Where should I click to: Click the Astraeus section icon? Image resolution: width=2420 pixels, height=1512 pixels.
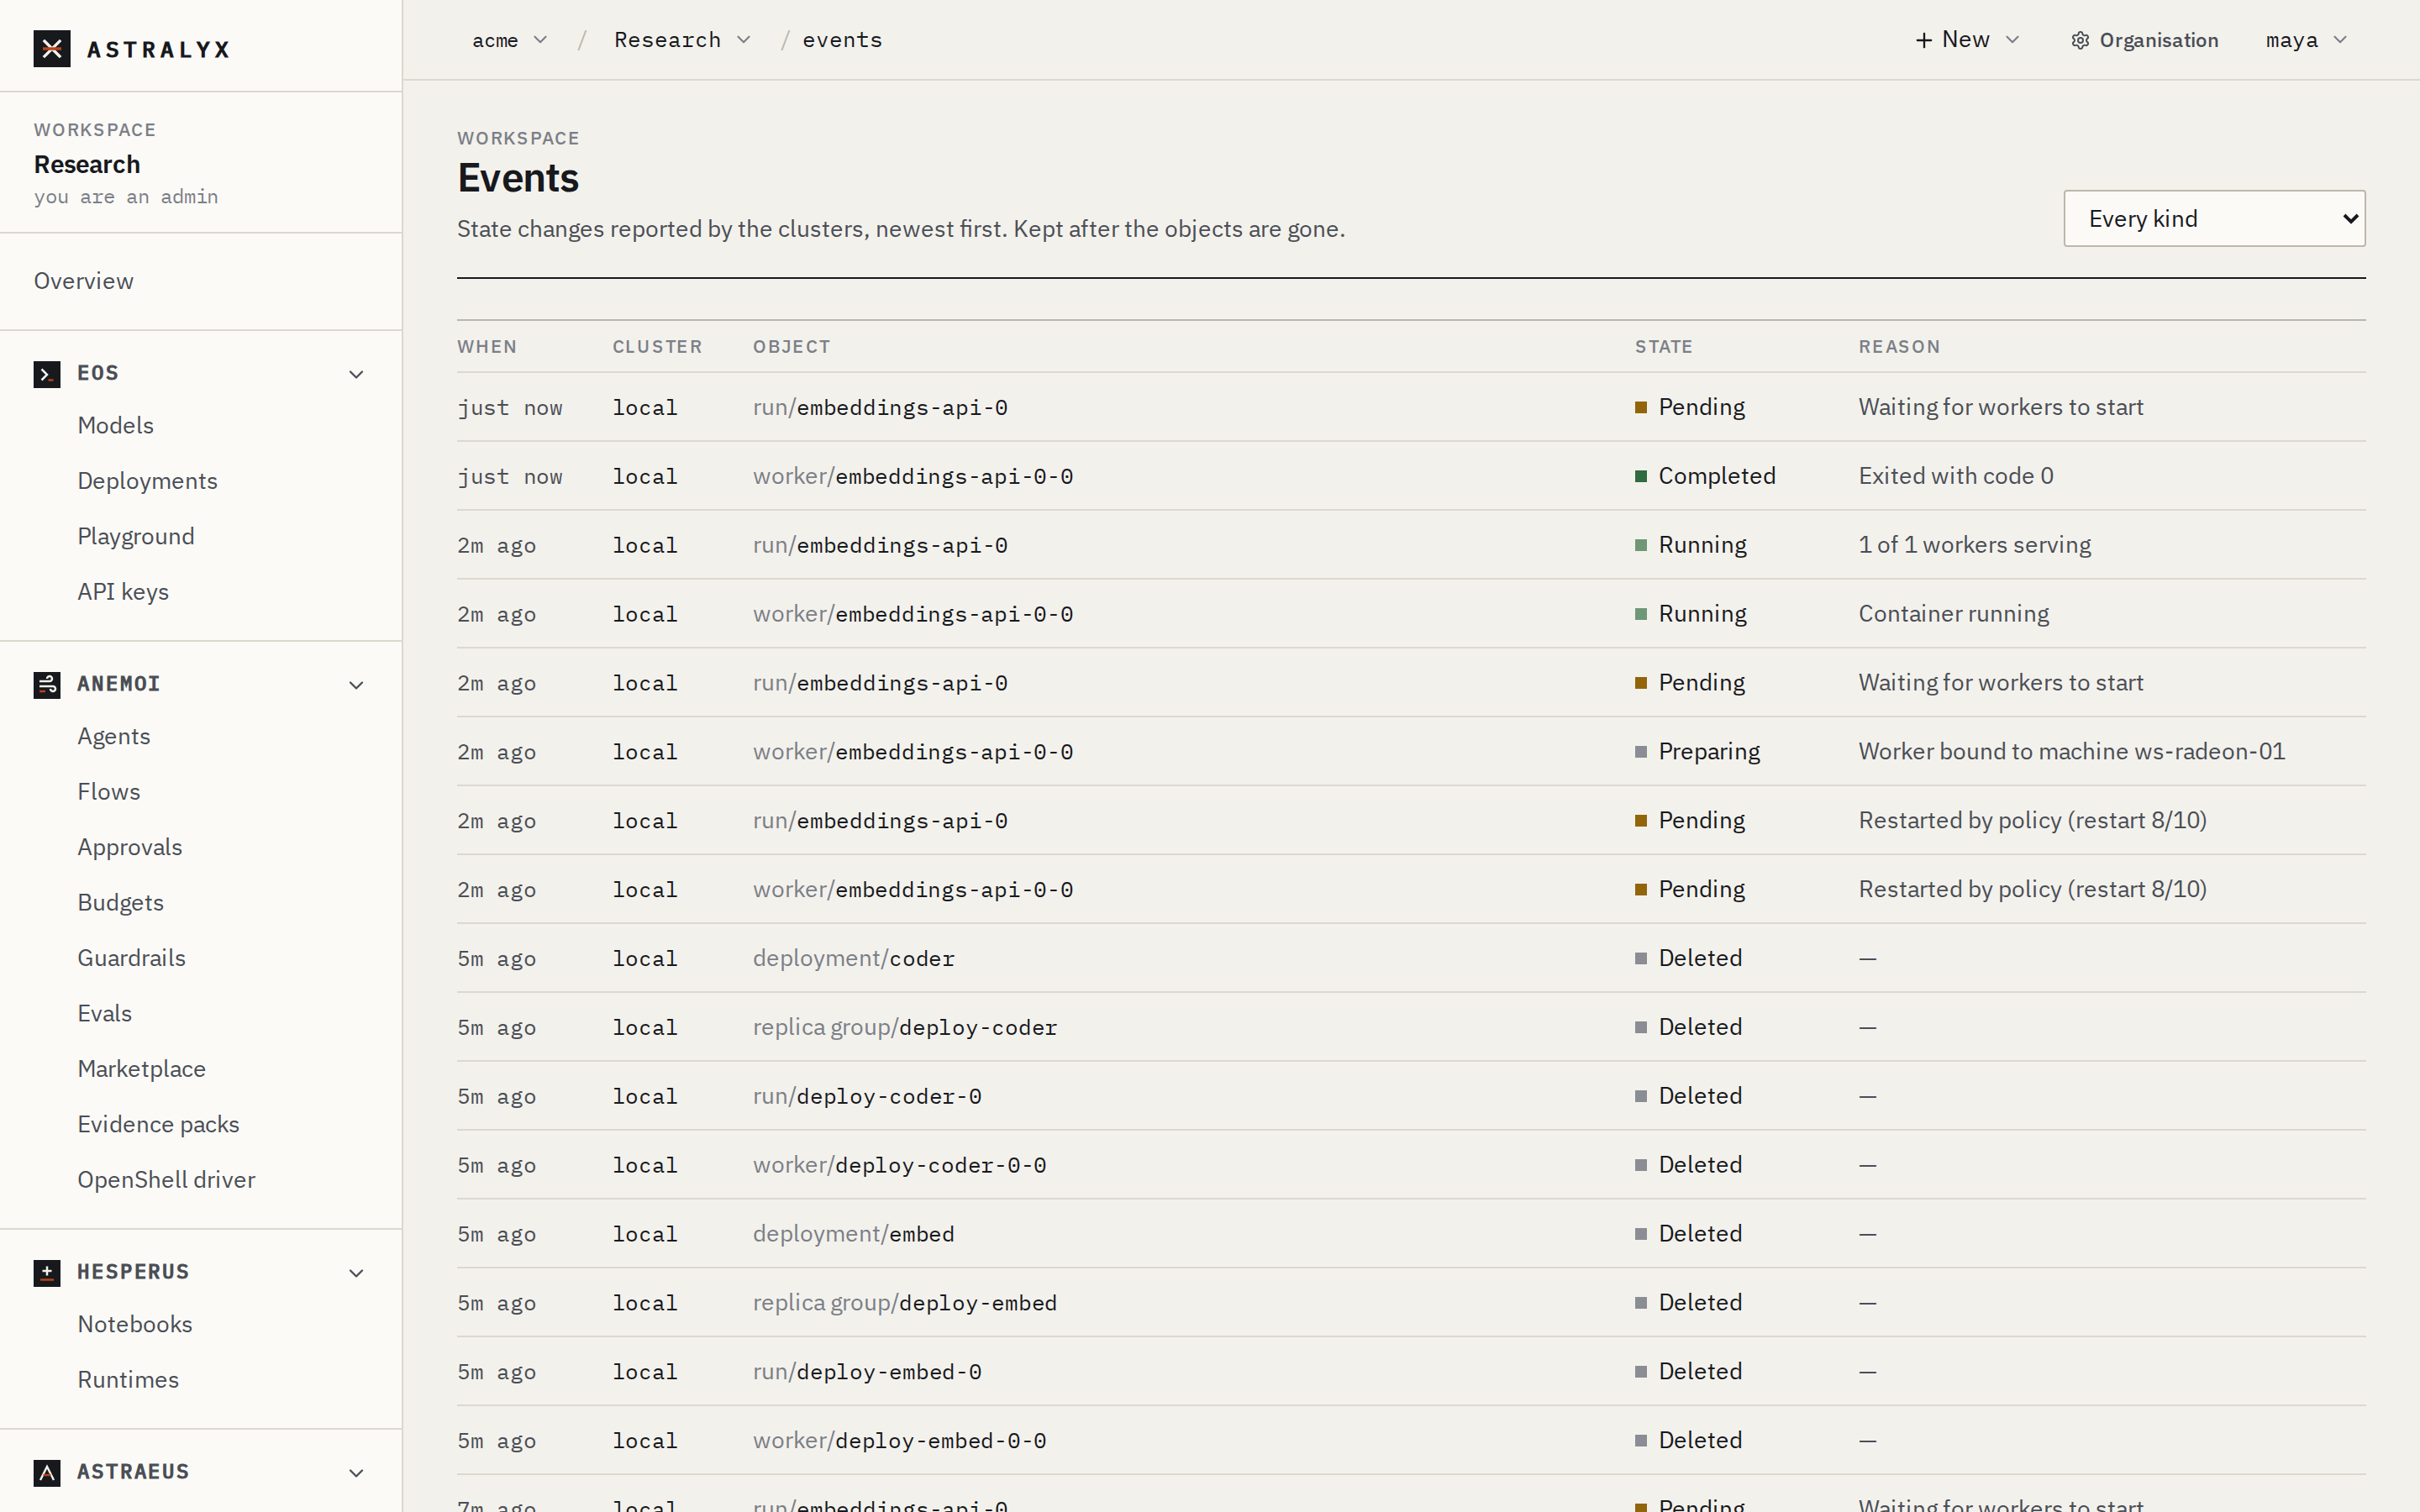tap(47, 1473)
